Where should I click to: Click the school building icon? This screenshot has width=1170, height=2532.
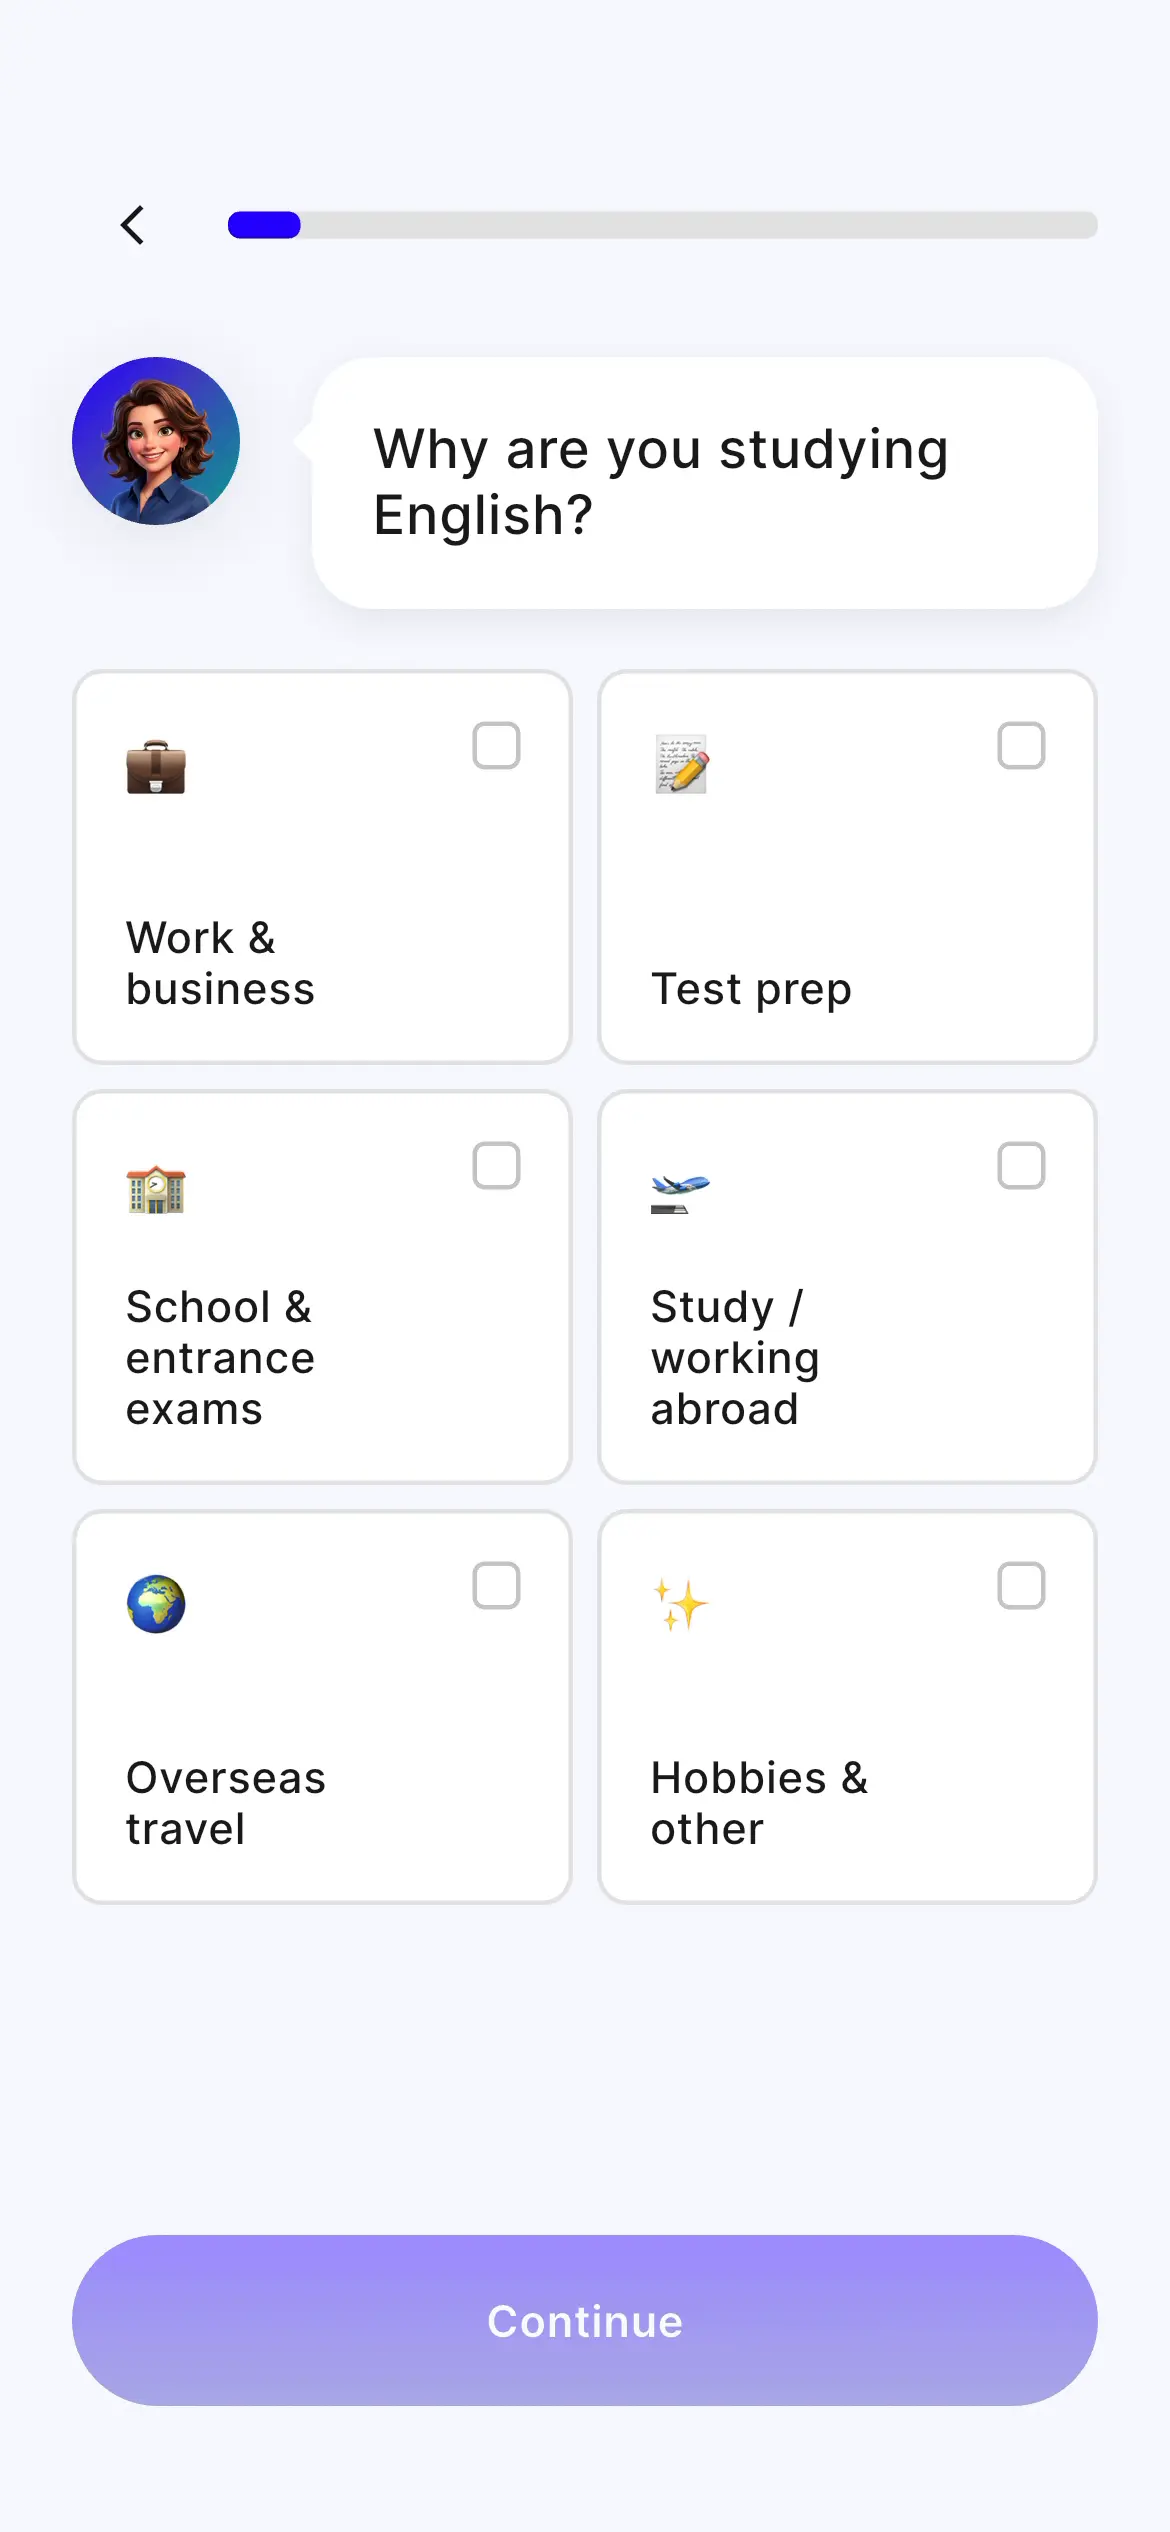point(156,1189)
